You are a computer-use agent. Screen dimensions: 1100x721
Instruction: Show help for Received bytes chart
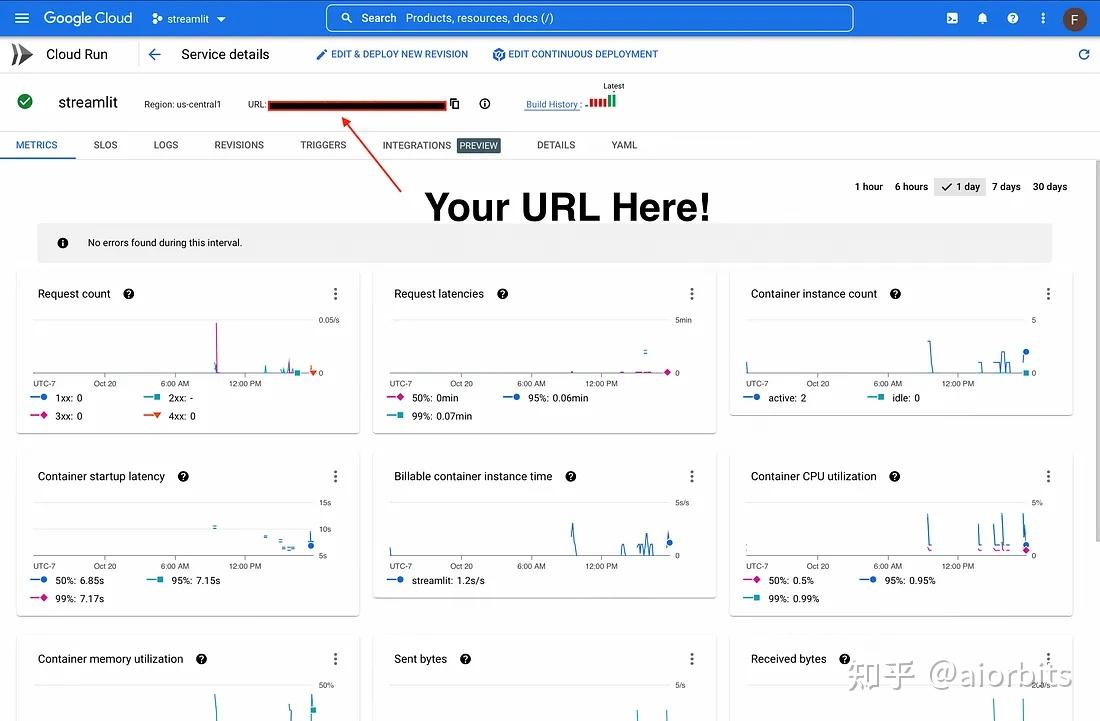[845, 659]
